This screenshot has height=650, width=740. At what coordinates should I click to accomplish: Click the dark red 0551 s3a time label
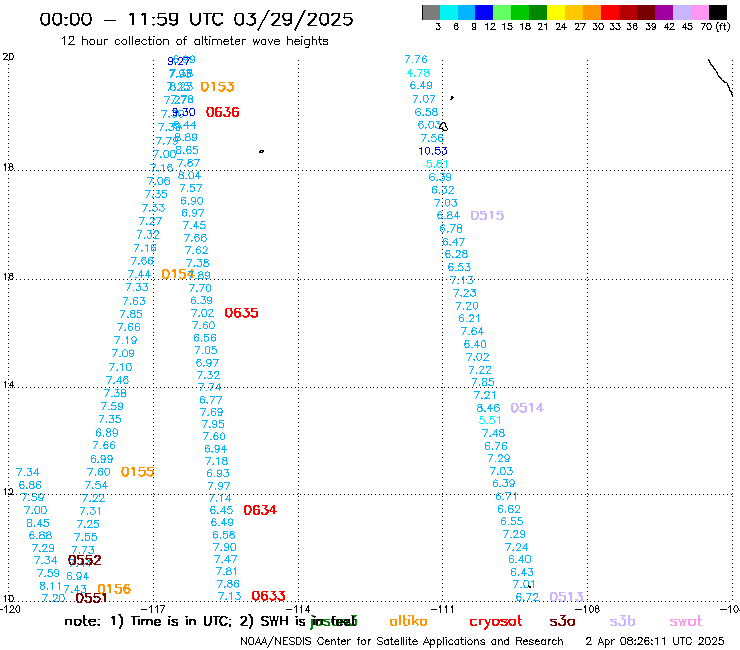pos(92,598)
